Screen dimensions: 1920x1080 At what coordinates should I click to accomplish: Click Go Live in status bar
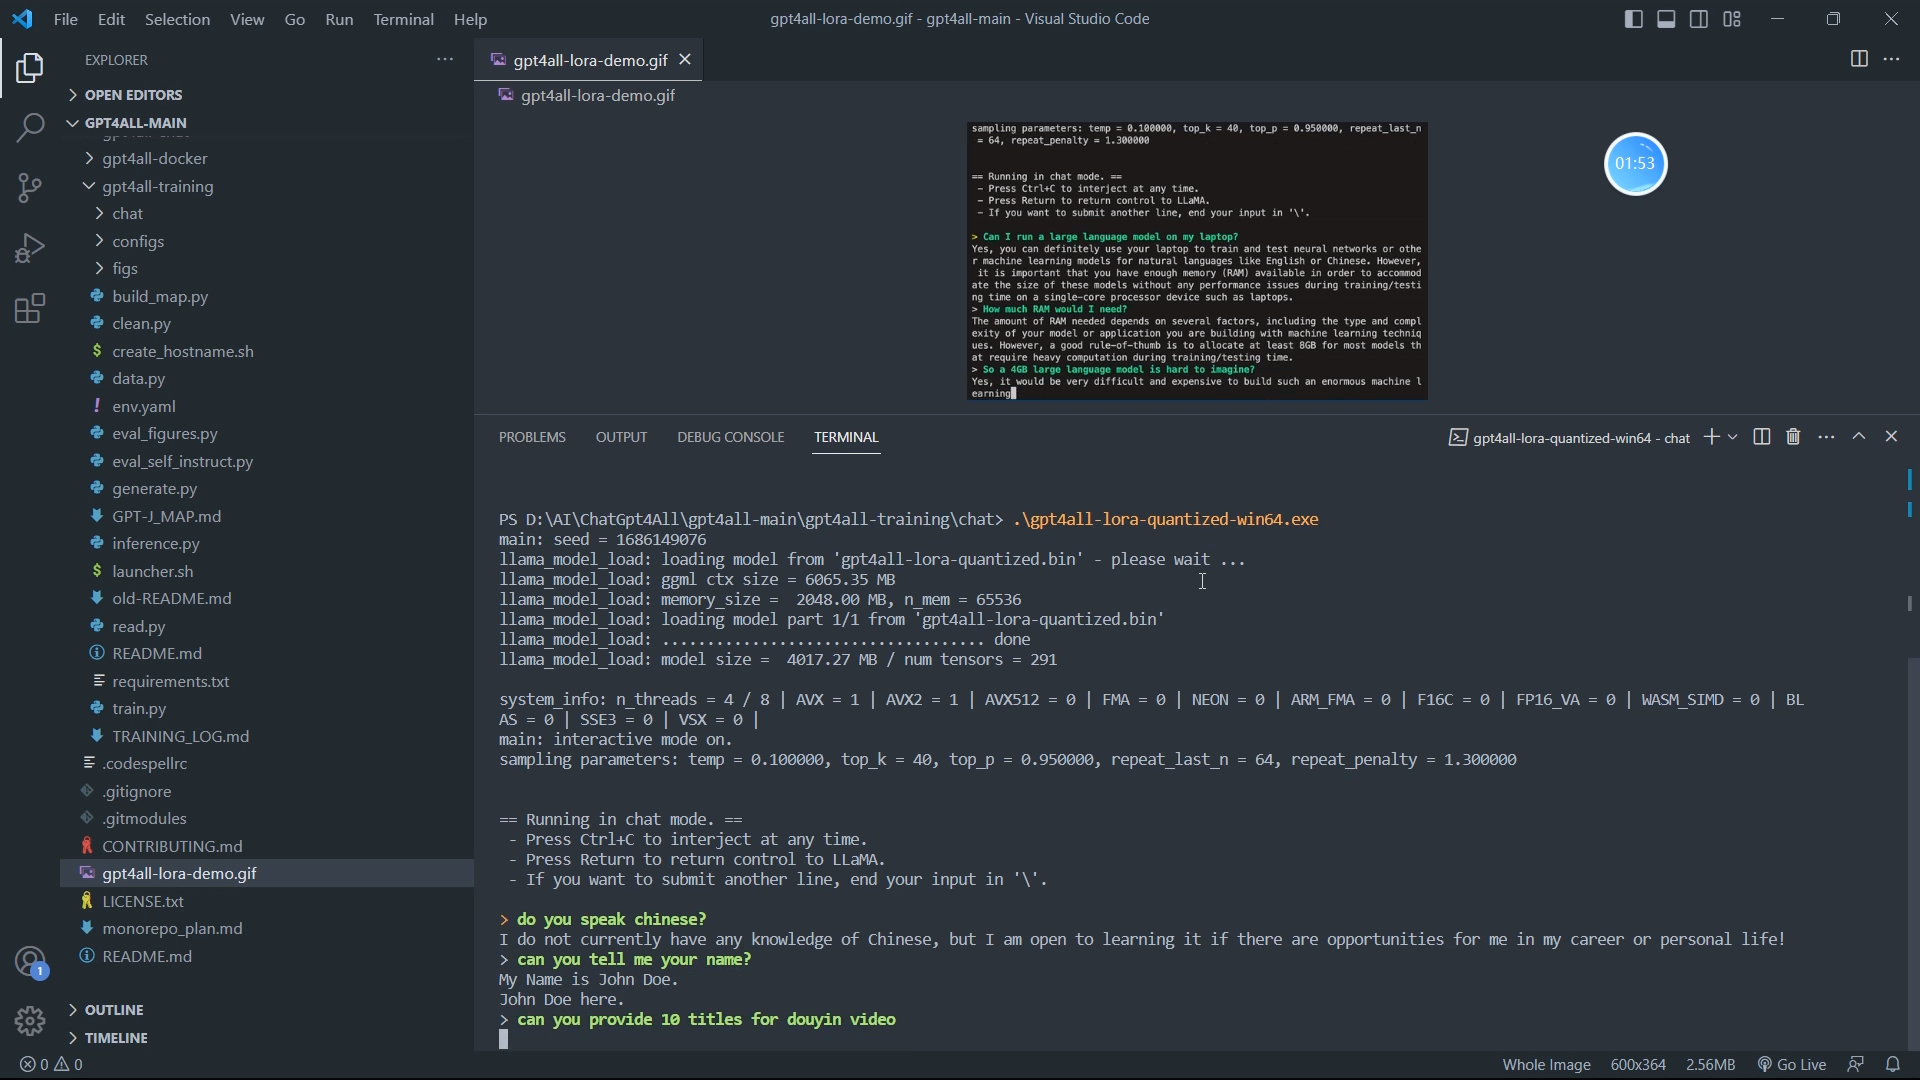(x=1792, y=1065)
